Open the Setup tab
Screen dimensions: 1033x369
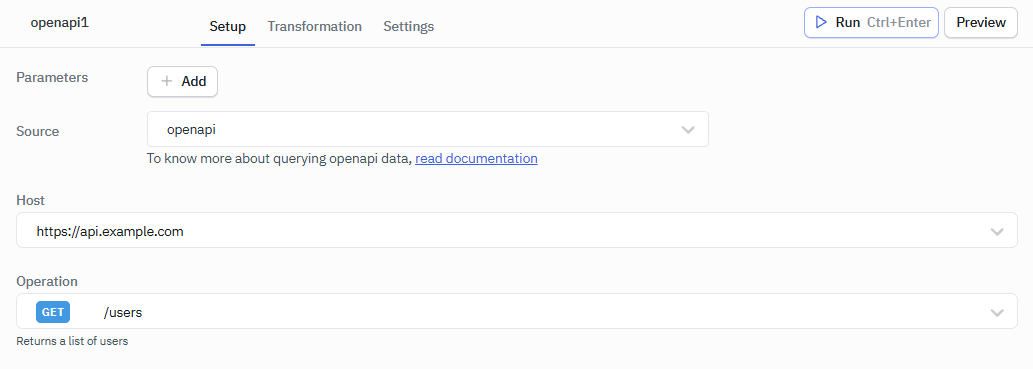[227, 26]
